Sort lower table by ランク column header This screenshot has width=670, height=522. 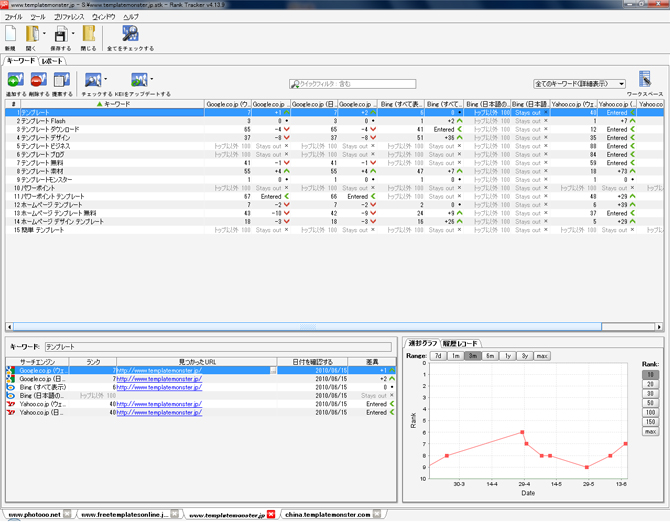tap(93, 362)
